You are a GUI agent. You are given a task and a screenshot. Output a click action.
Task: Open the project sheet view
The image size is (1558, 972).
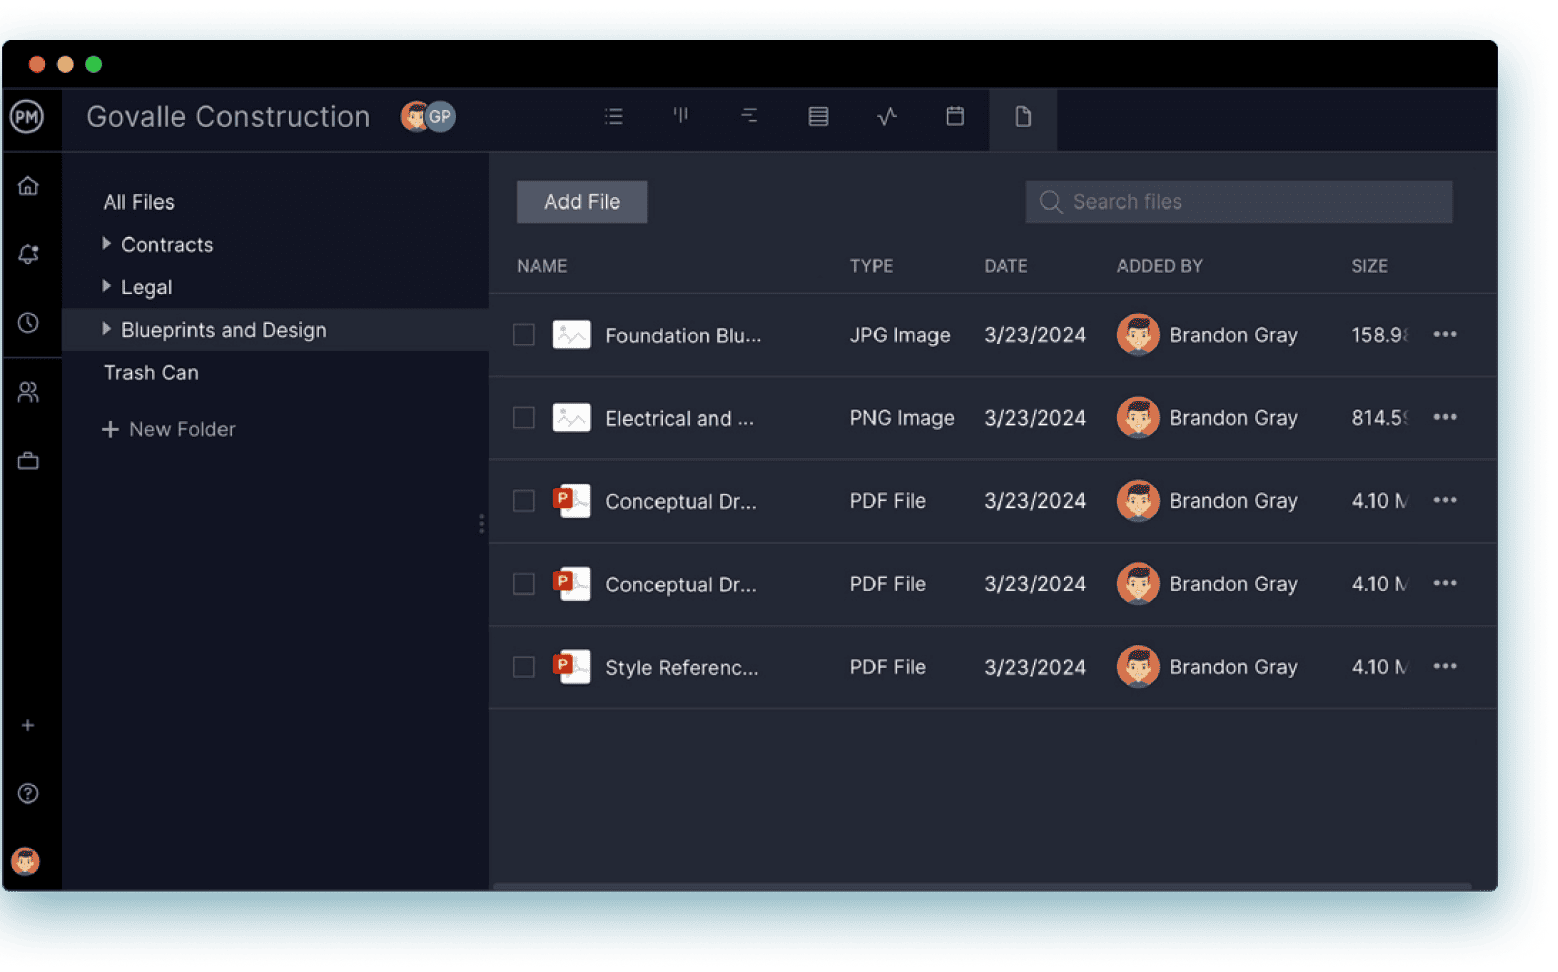[818, 116]
